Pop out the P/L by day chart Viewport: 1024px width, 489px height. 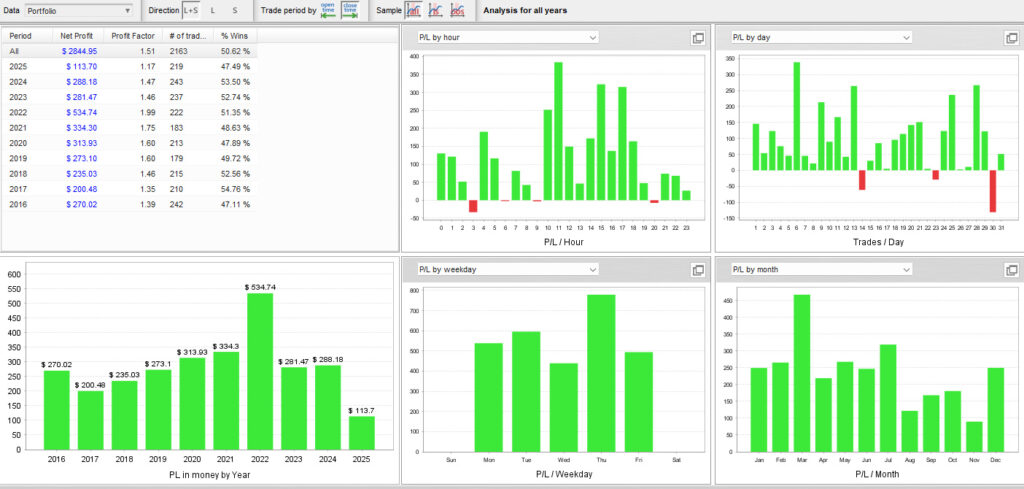(1012, 38)
